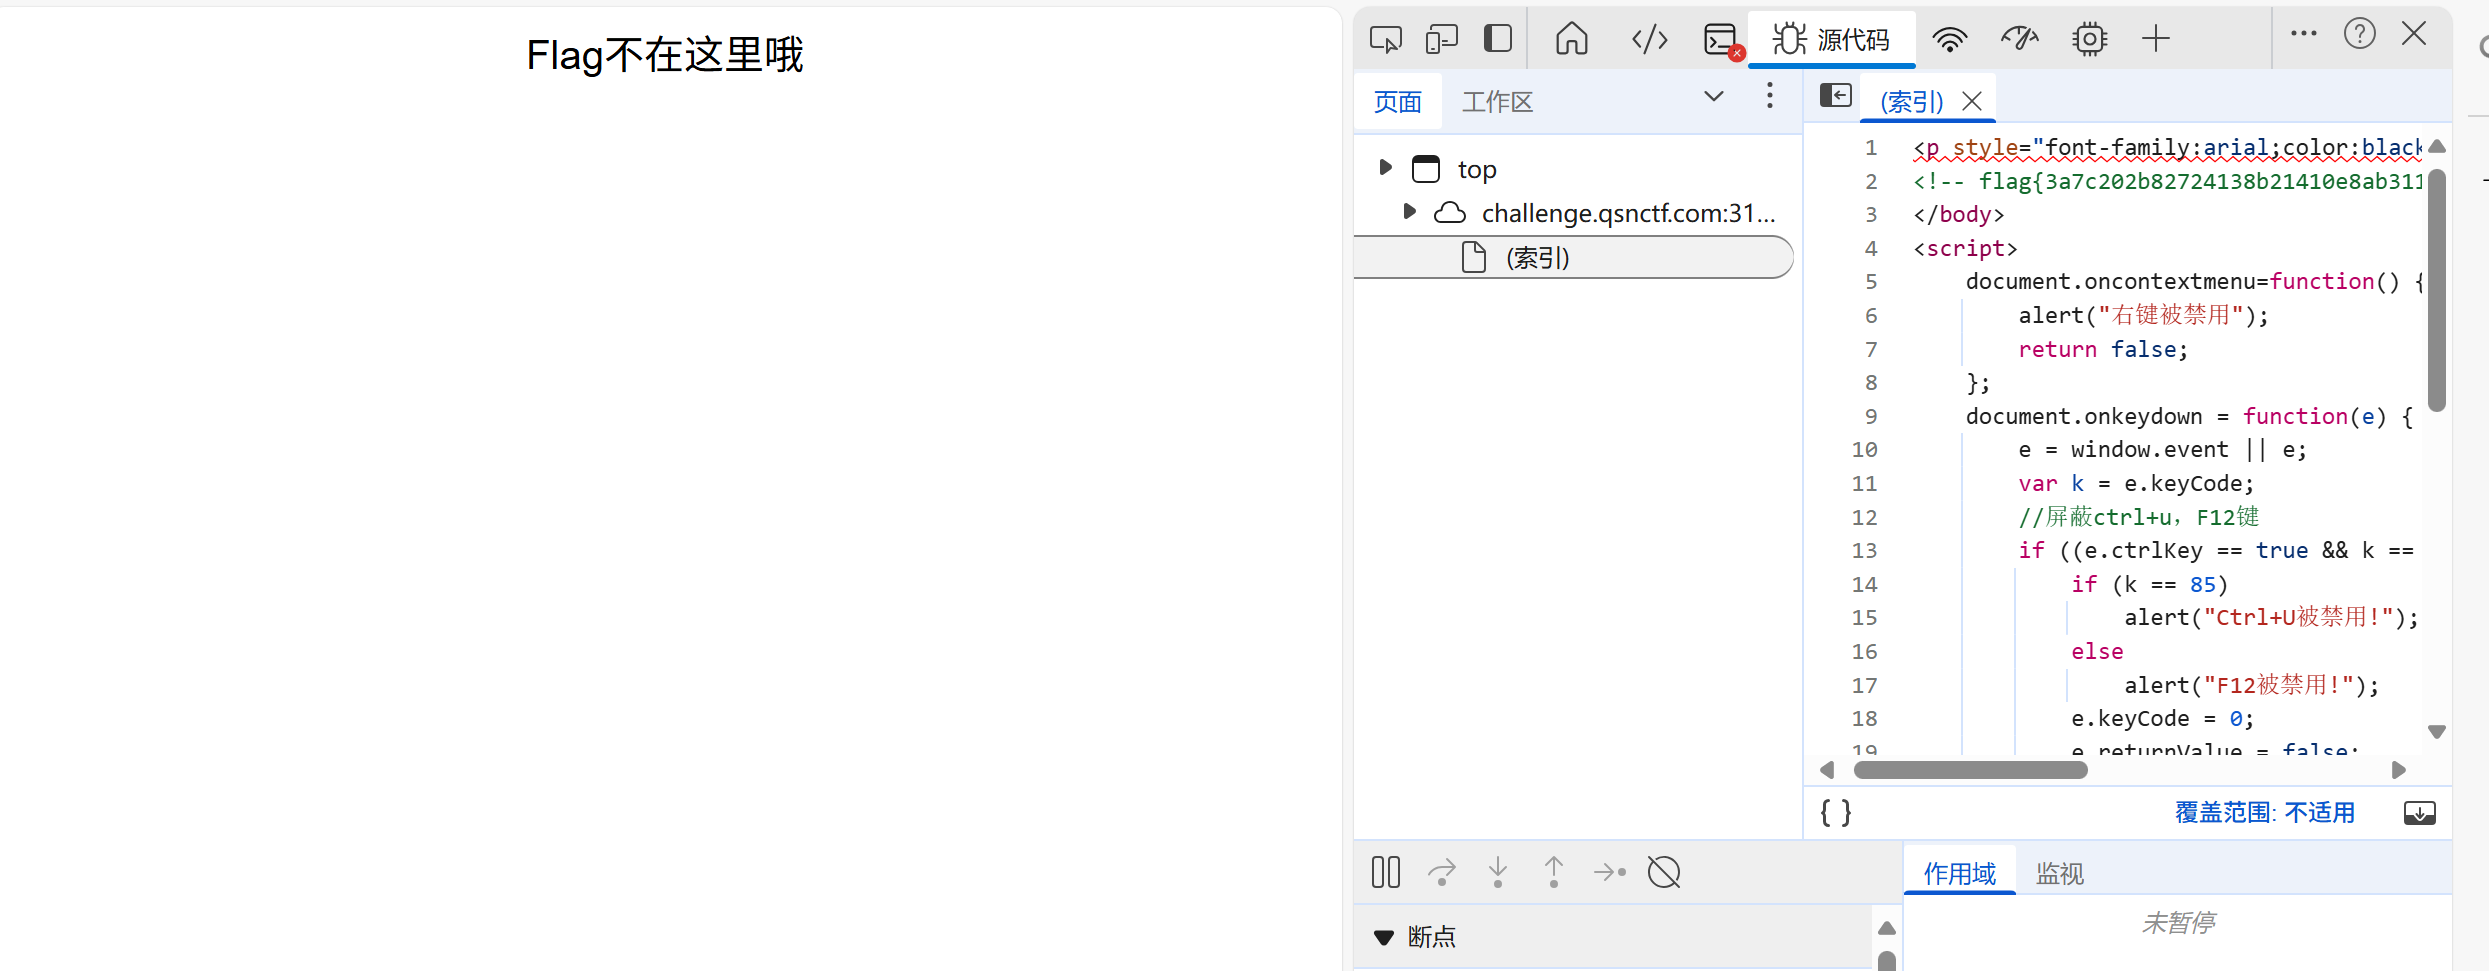The image size is (2489, 971).
Task: Toggle device emulation mode
Action: pos(1441,39)
